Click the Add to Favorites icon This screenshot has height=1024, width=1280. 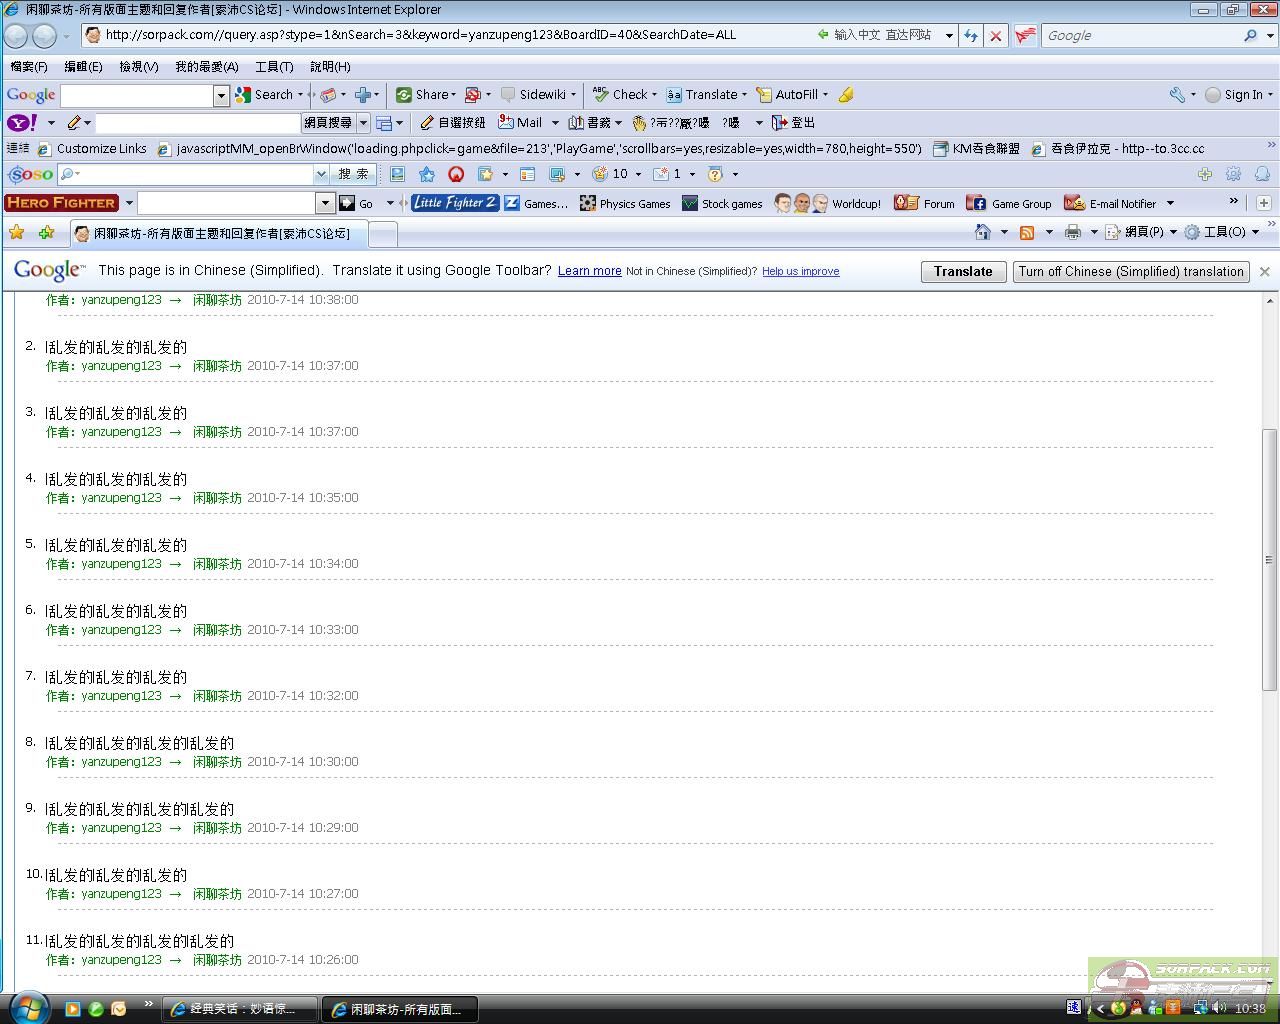[46, 233]
